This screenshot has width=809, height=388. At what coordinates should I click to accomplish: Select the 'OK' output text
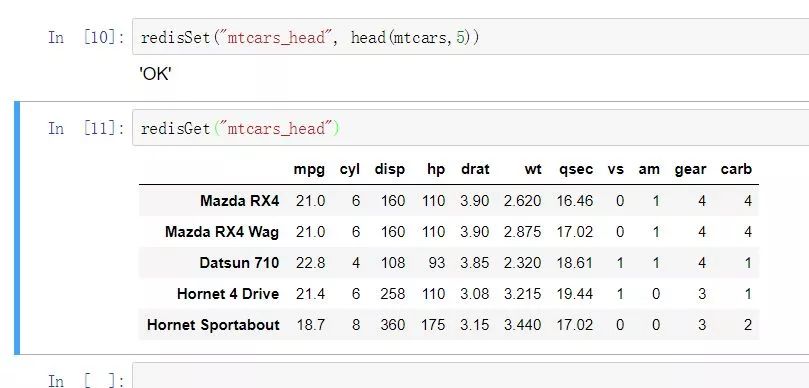point(155,75)
